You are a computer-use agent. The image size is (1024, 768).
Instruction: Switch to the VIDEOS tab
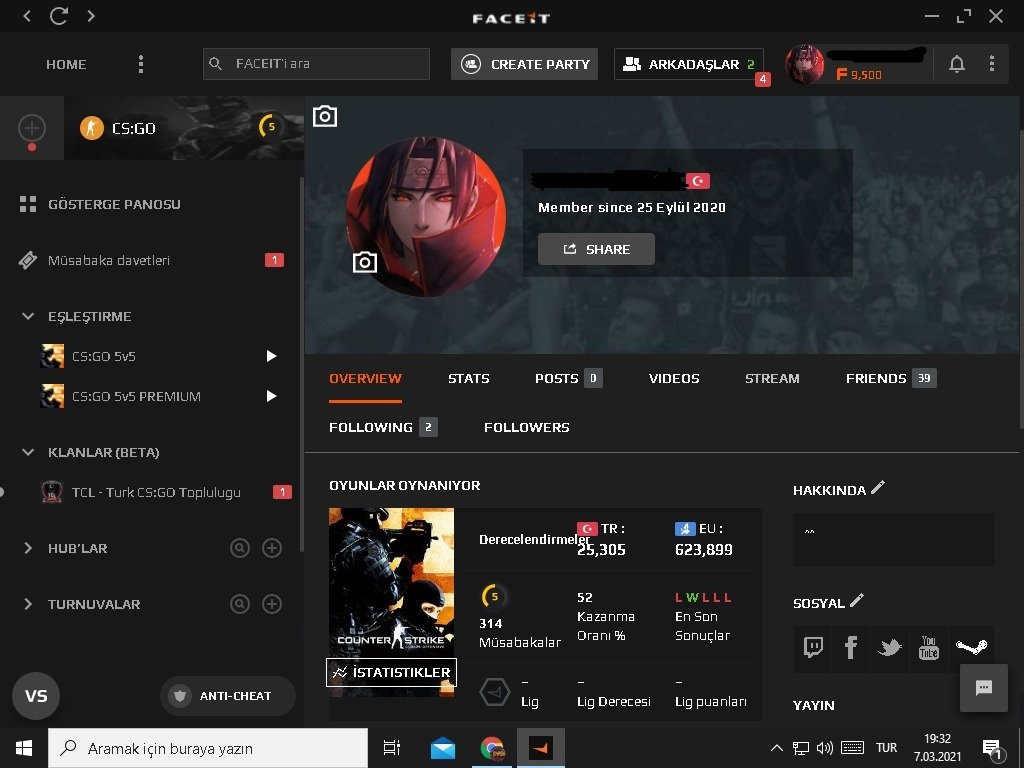[x=674, y=379]
